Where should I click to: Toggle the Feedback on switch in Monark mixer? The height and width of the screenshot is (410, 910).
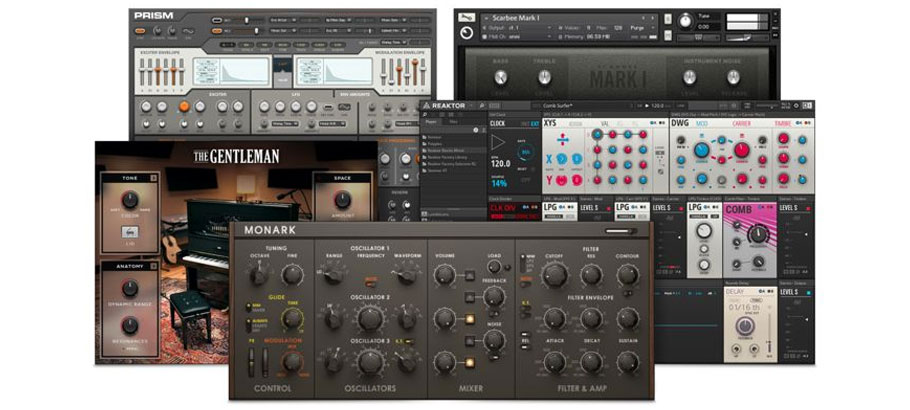(x=469, y=297)
